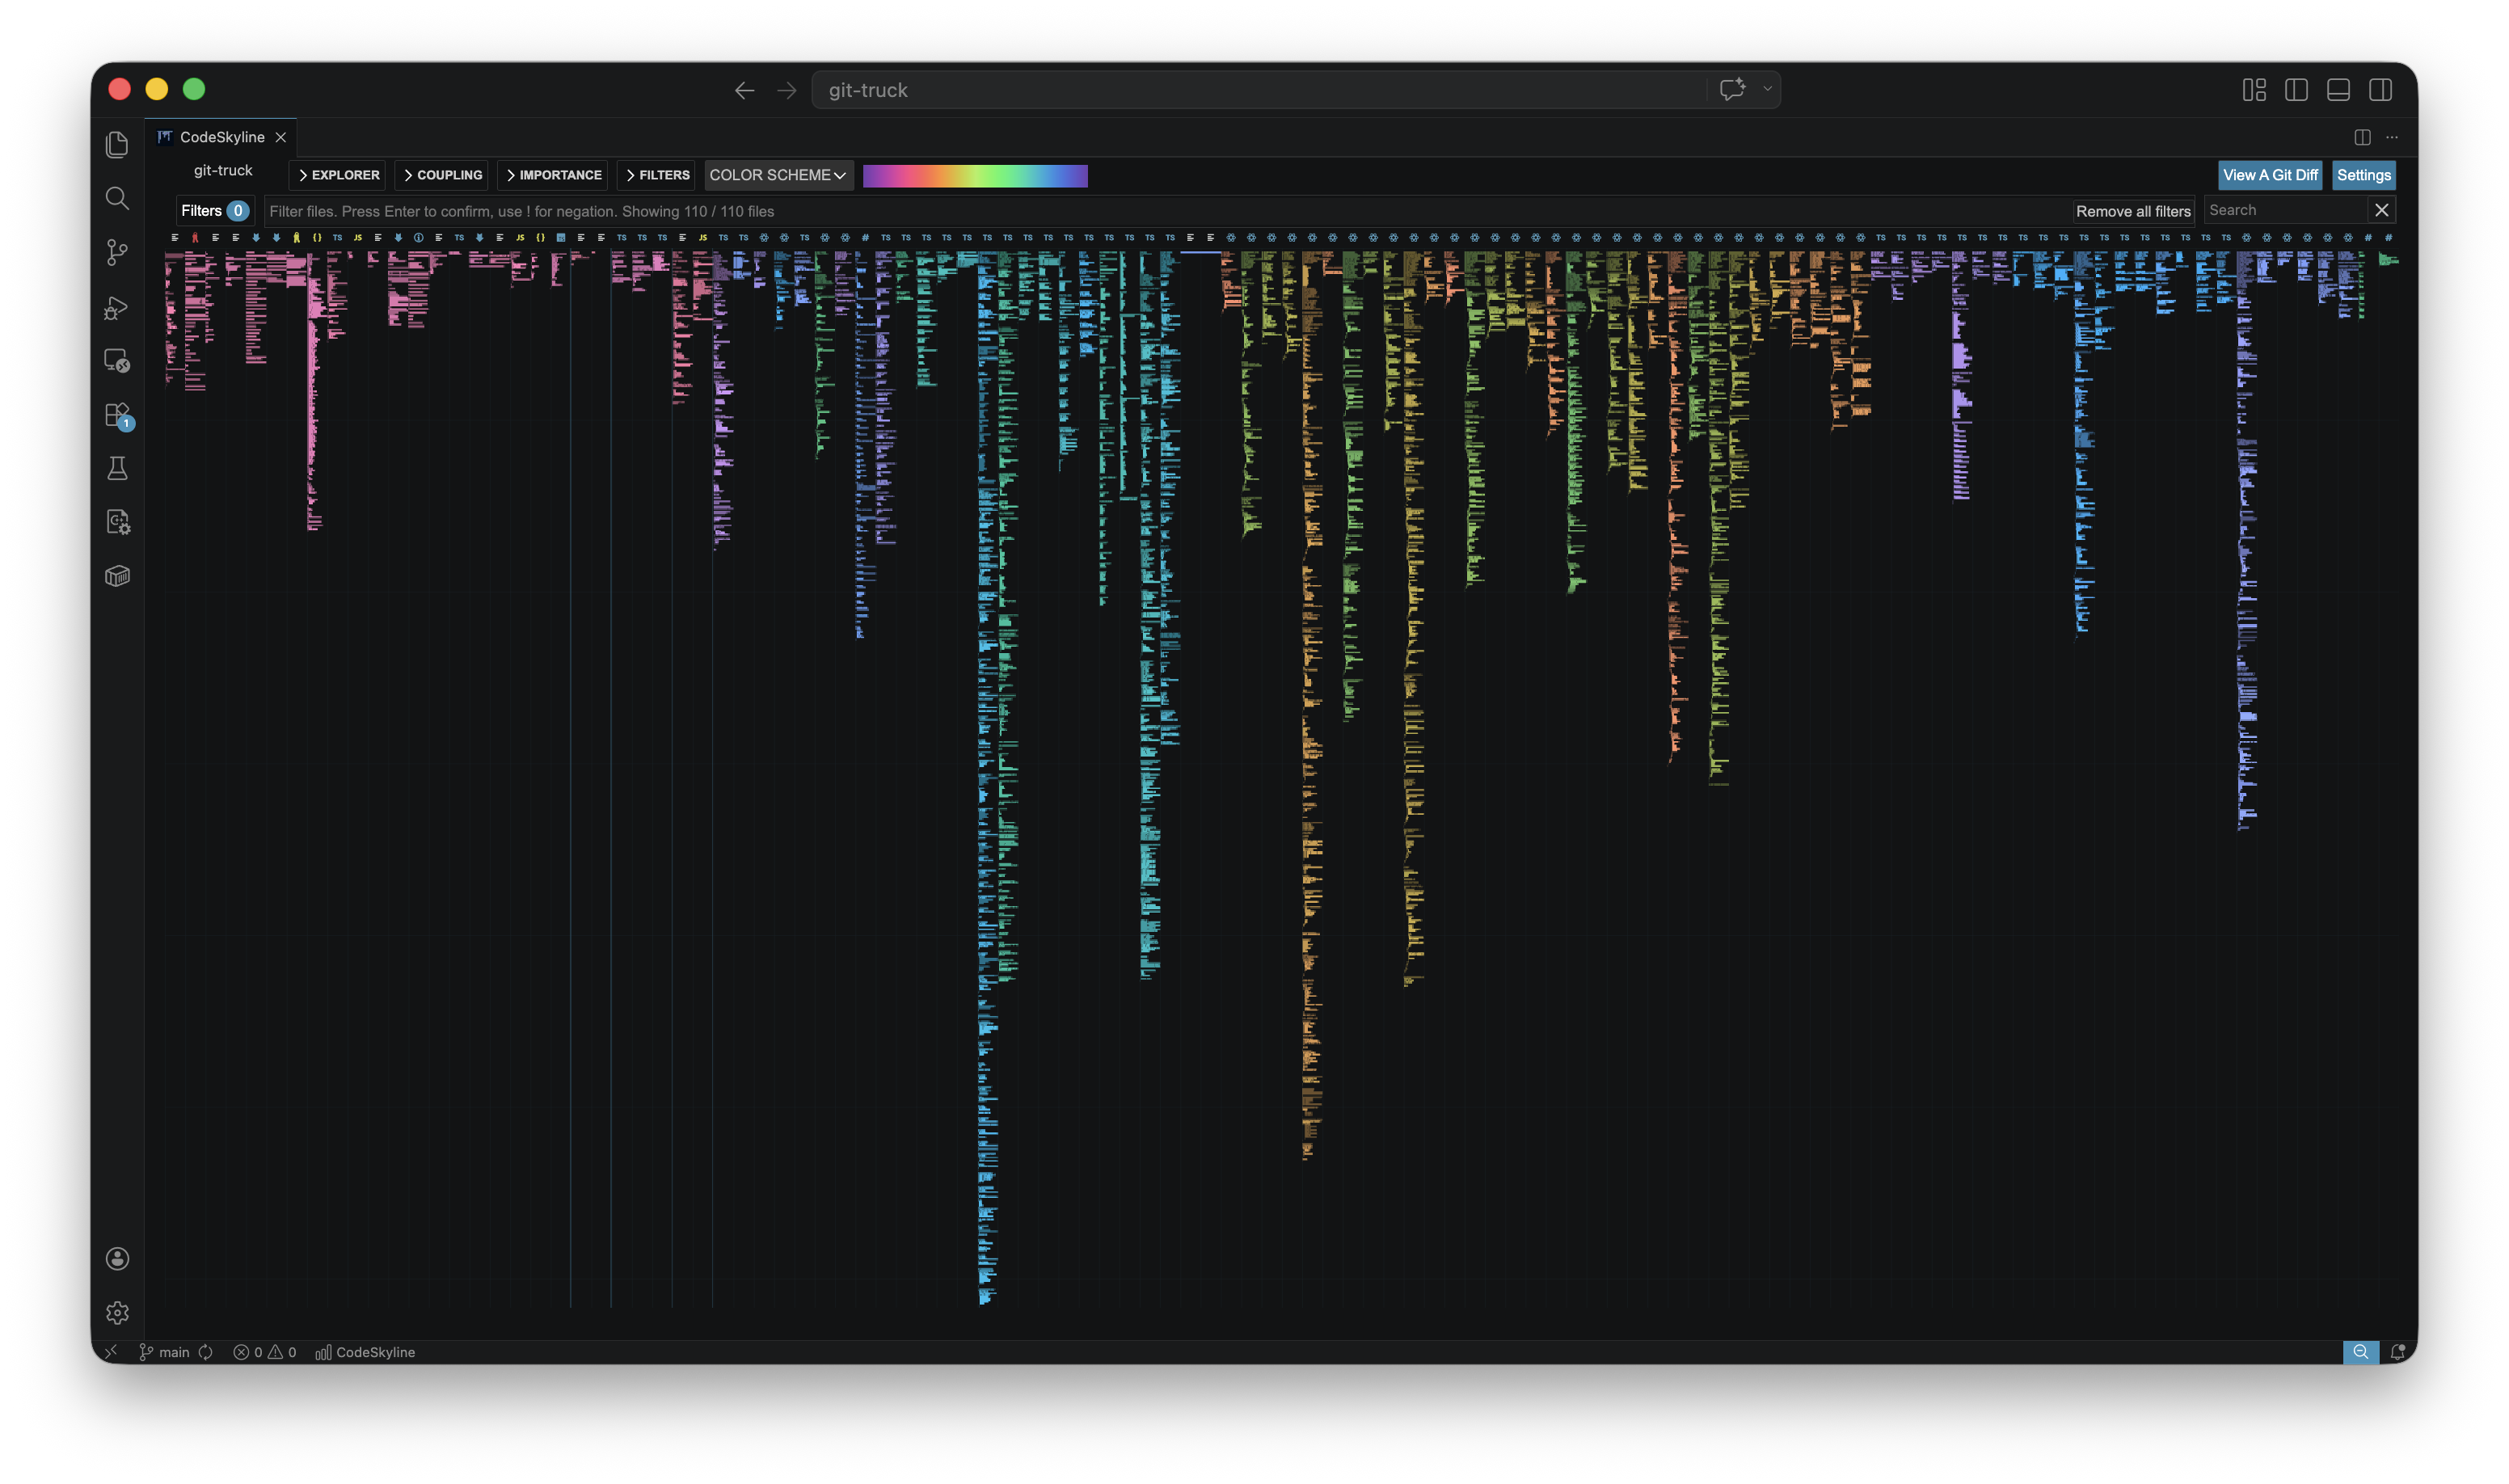The height and width of the screenshot is (1484, 2509).
Task: Open the cube-shaped activity bar icon
Action: pos(117,576)
